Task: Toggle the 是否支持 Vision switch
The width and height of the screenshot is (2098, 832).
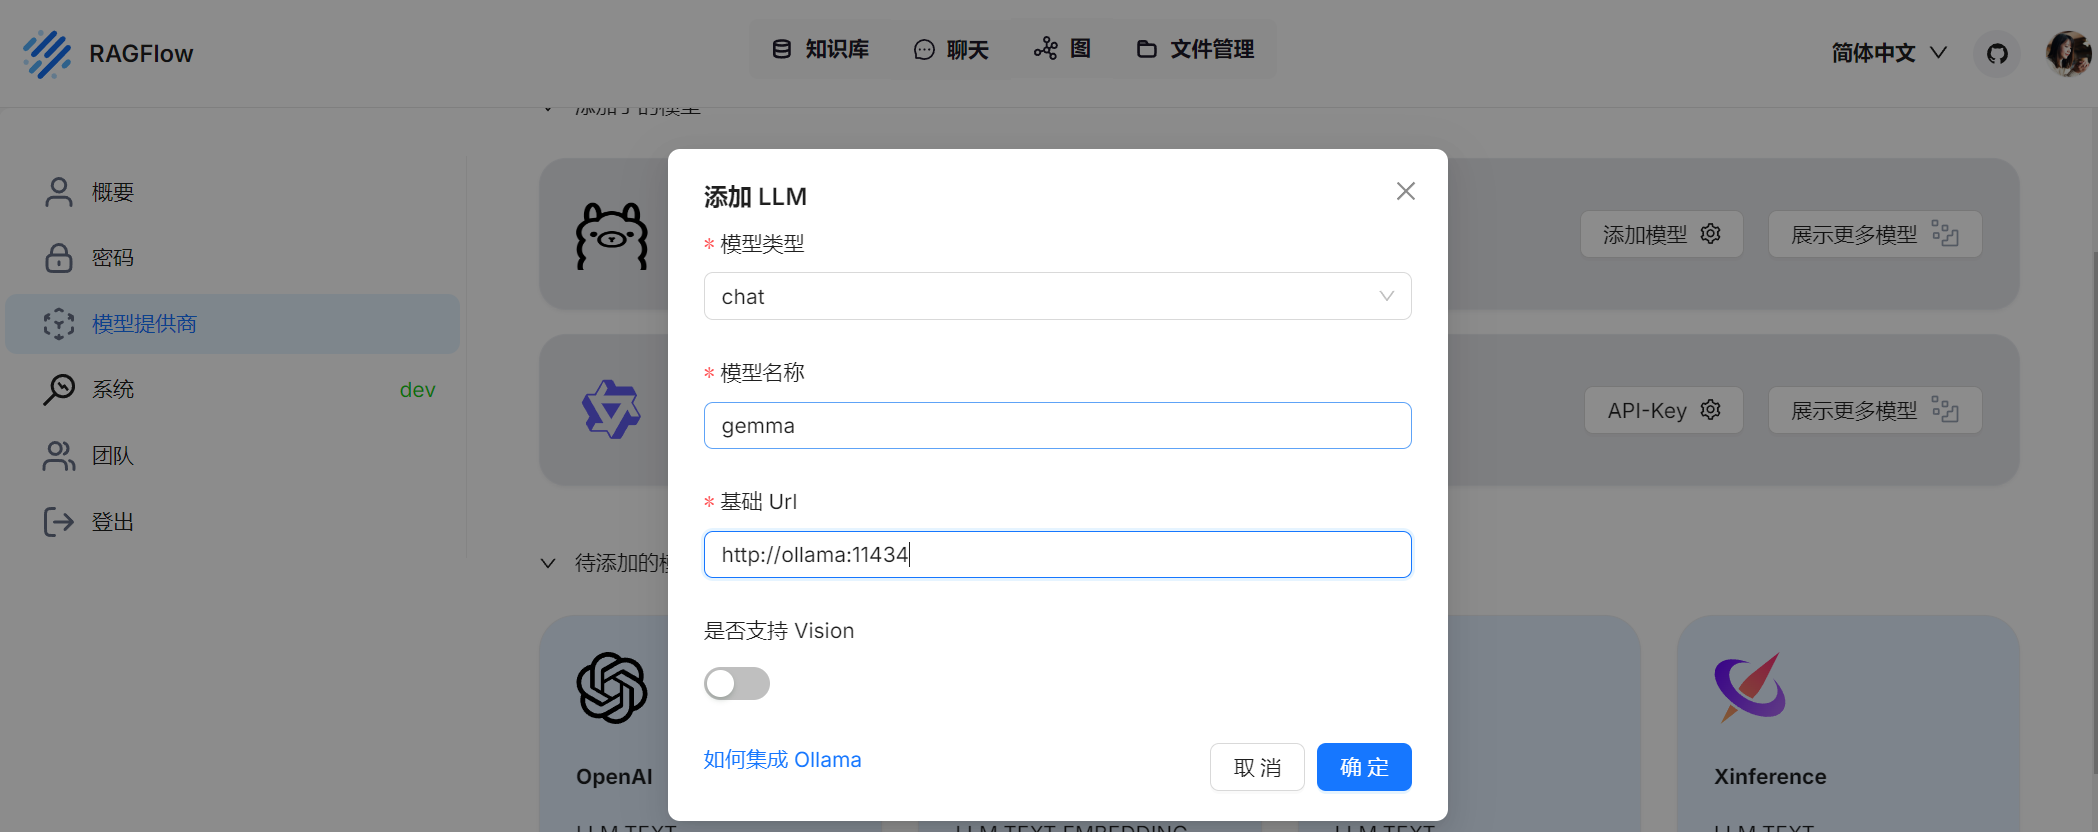Action: click(x=737, y=684)
